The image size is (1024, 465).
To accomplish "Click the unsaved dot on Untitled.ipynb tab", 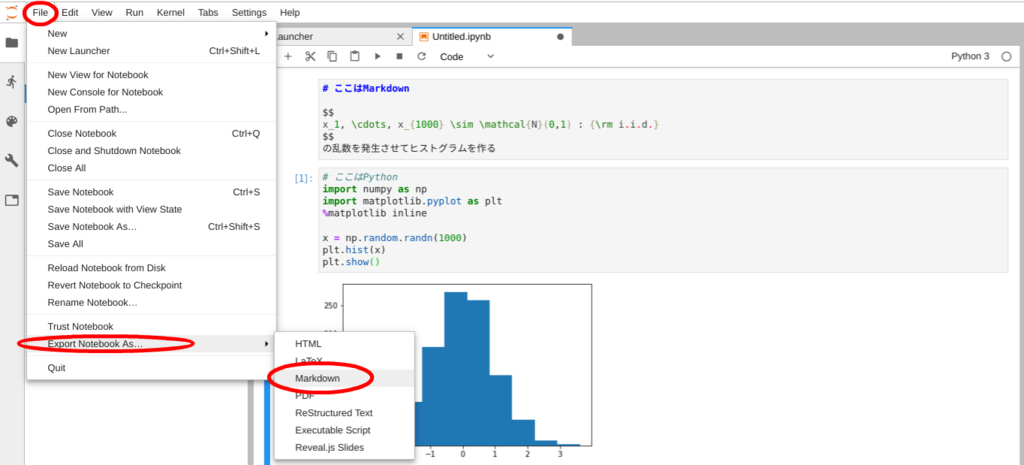I will click(560, 37).
